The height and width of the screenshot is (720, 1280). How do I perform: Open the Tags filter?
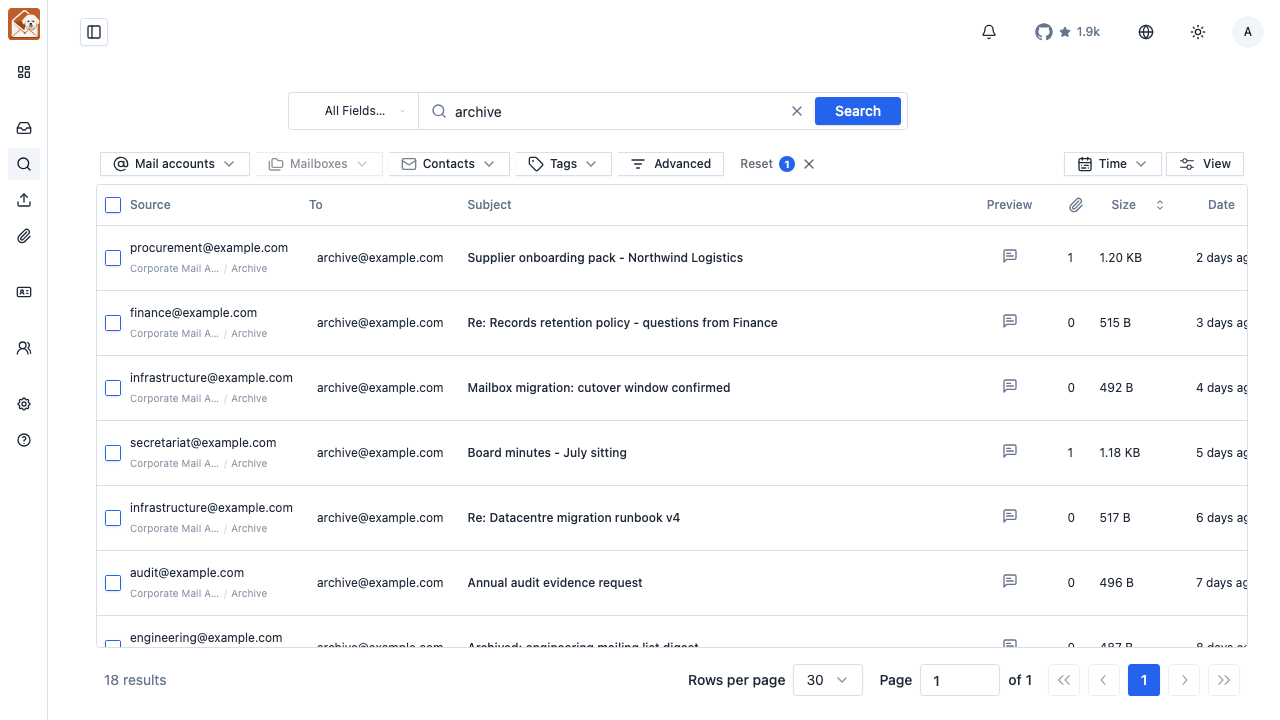click(564, 164)
